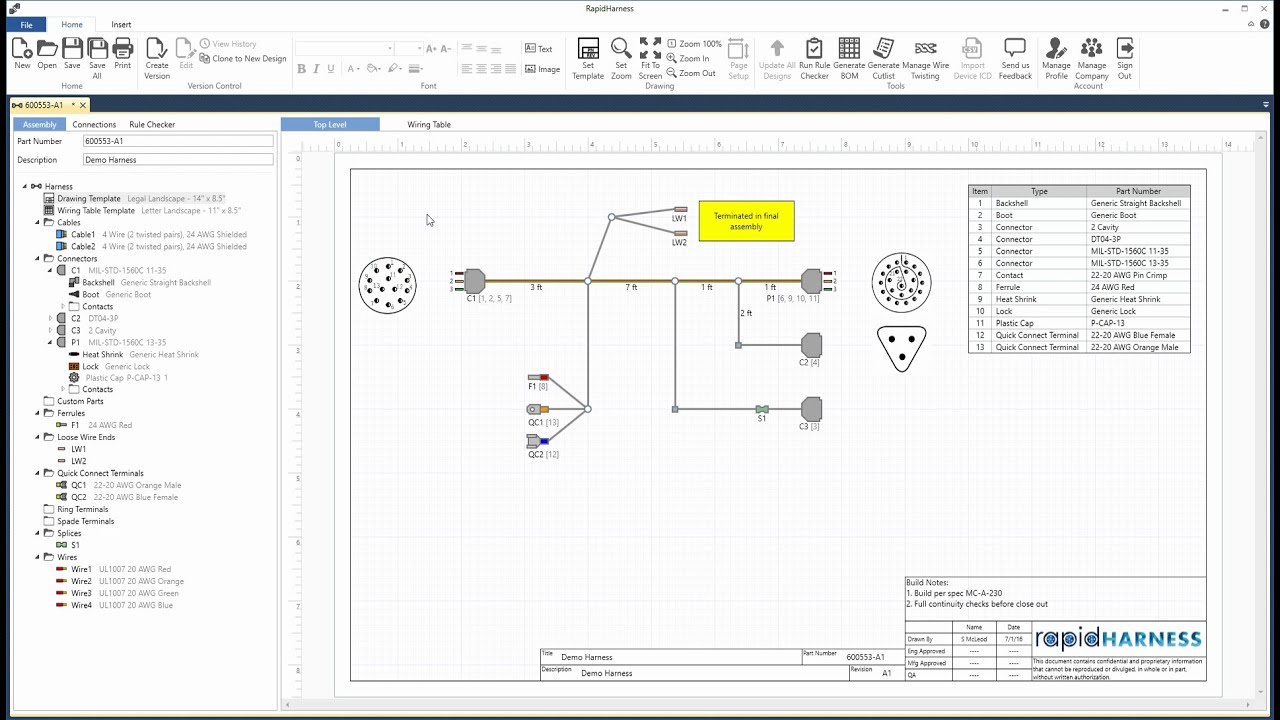This screenshot has width=1280, height=720.
Task: Generate the BOM
Action: [849, 58]
